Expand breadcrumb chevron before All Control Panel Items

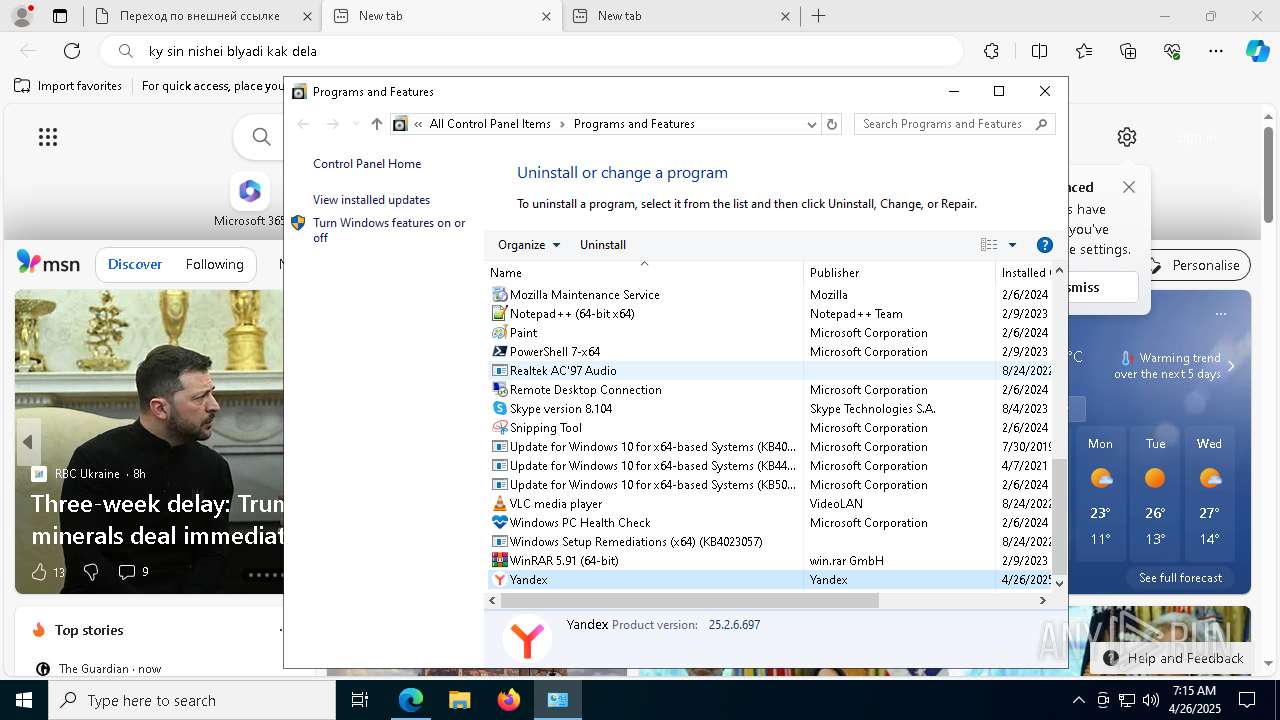[x=418, y=124]
